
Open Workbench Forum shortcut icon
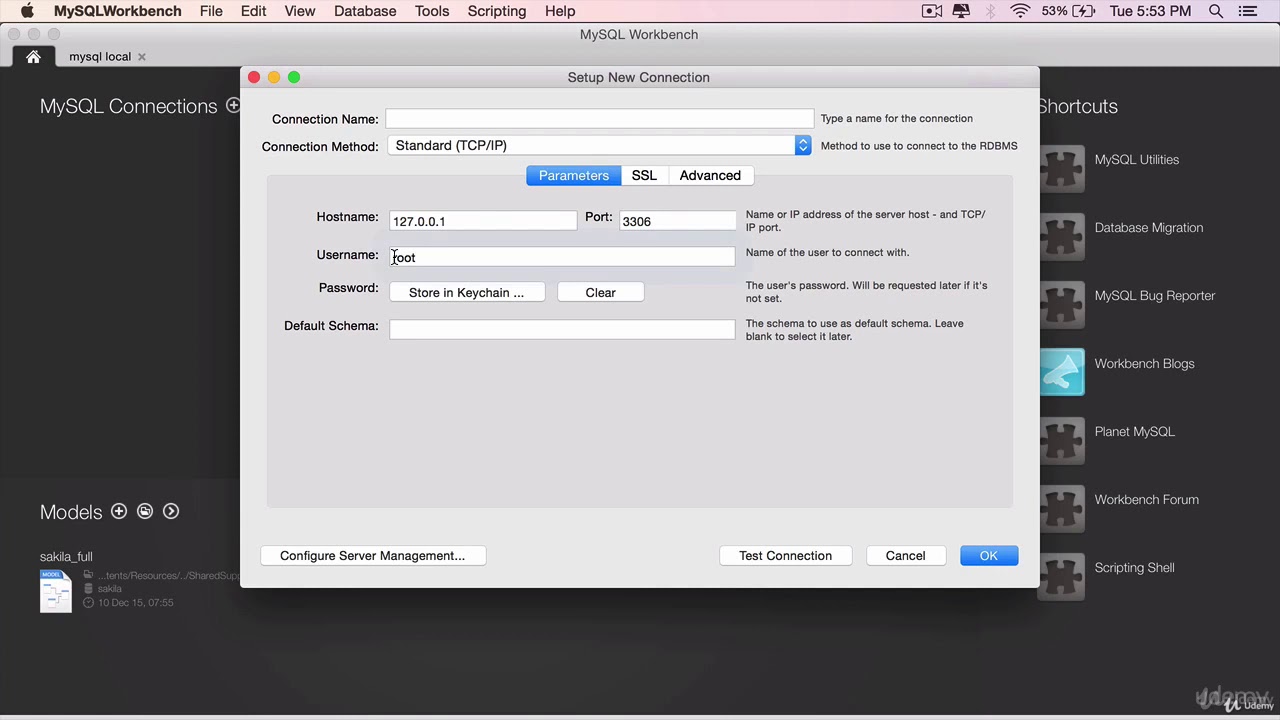pyautogui.click(x=1062, y=507)
